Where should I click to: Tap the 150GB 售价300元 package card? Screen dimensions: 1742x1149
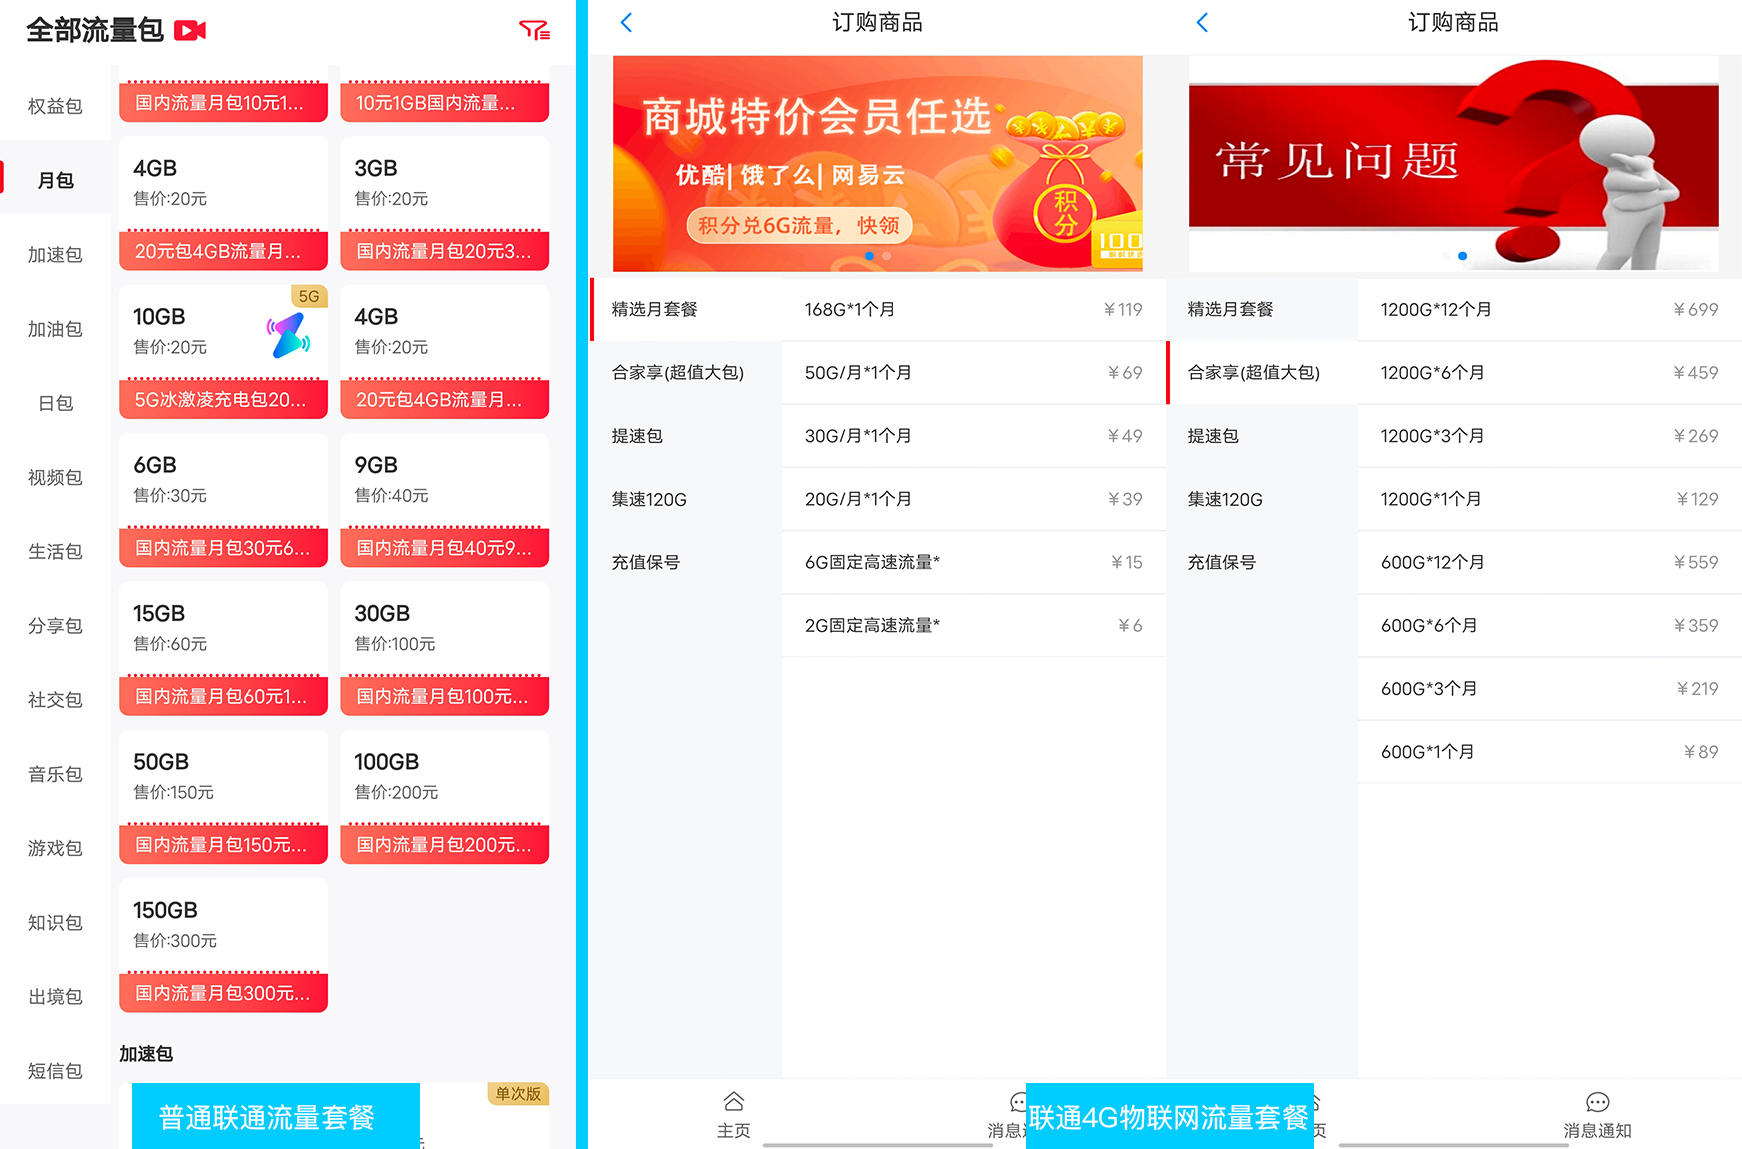222,923
